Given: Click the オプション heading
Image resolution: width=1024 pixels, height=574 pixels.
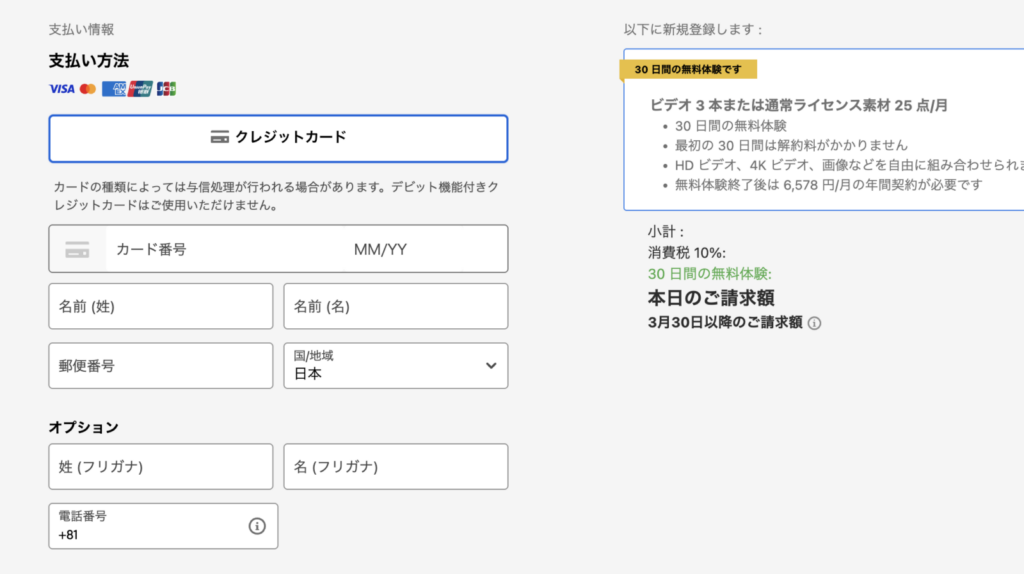Looking at the screenshot, I should pos(84,427).
